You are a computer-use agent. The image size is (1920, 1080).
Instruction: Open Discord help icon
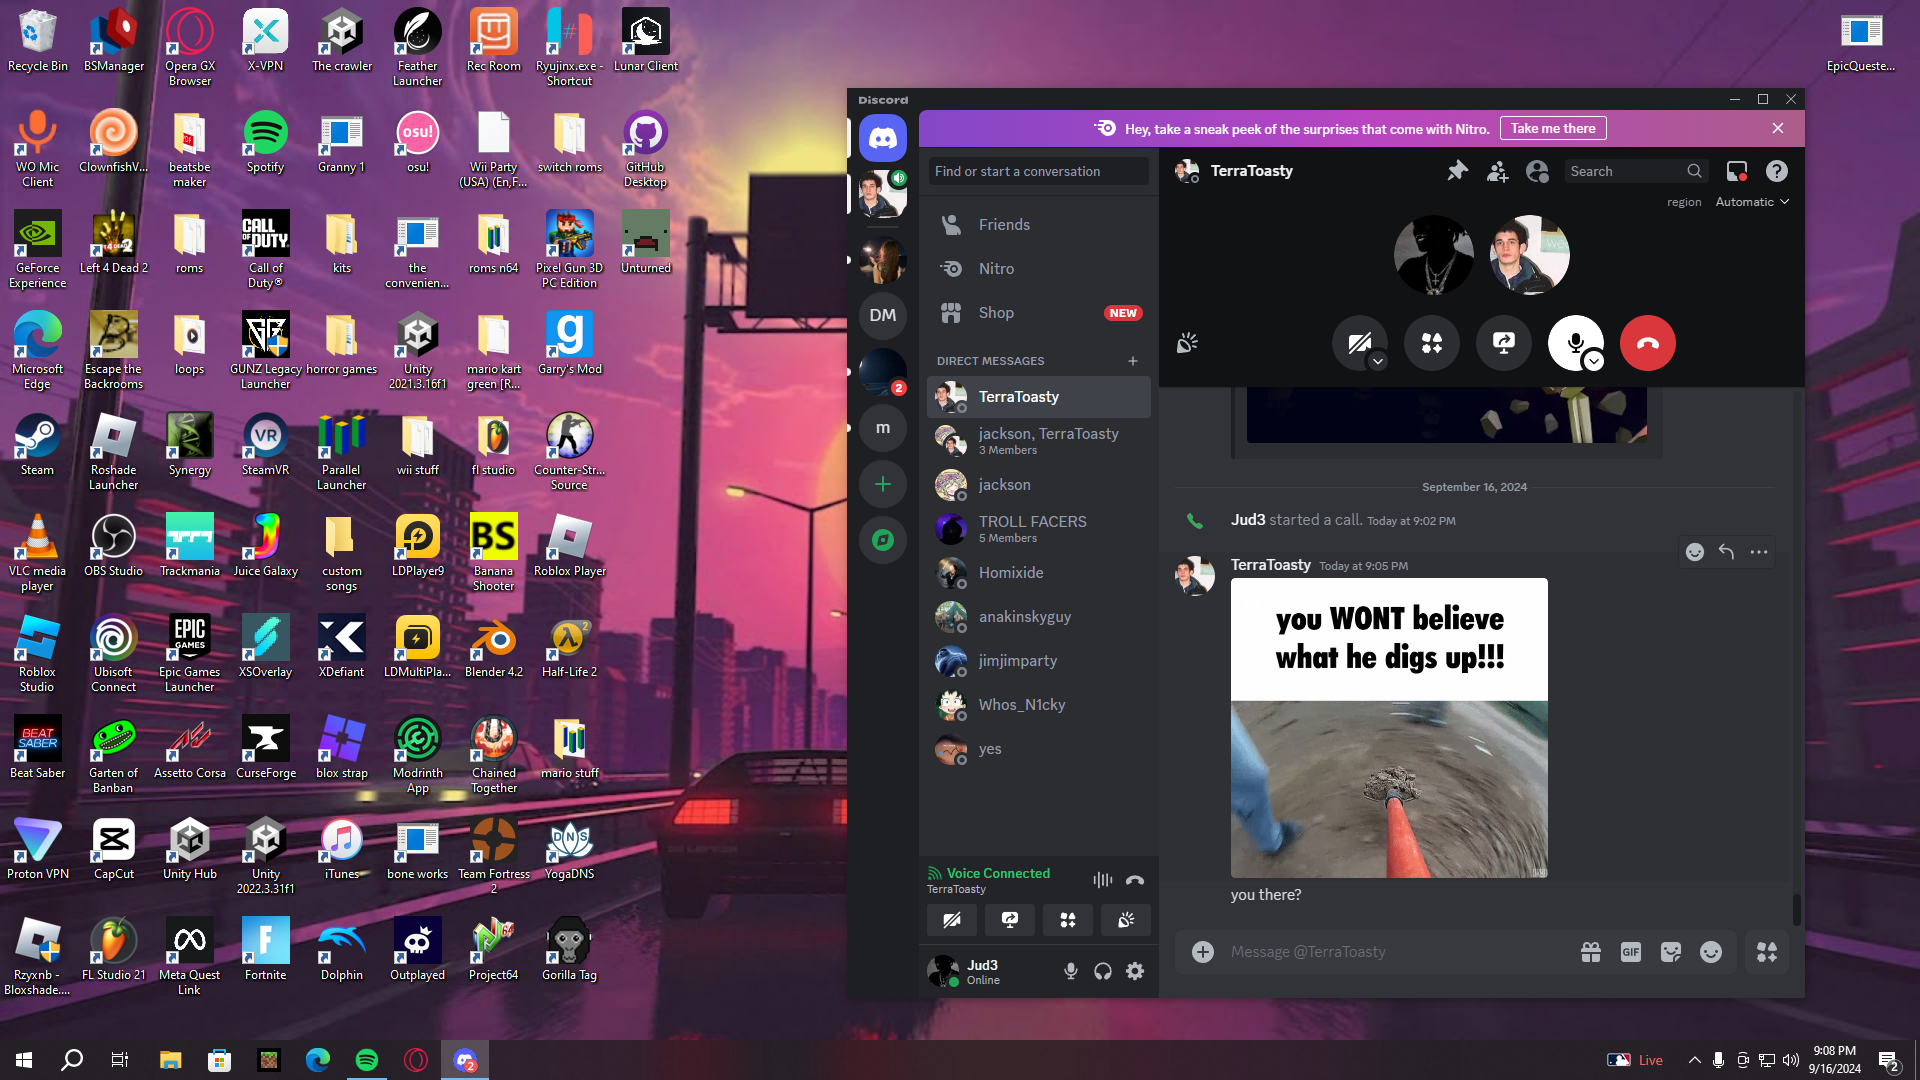(x=1777, y=171)
